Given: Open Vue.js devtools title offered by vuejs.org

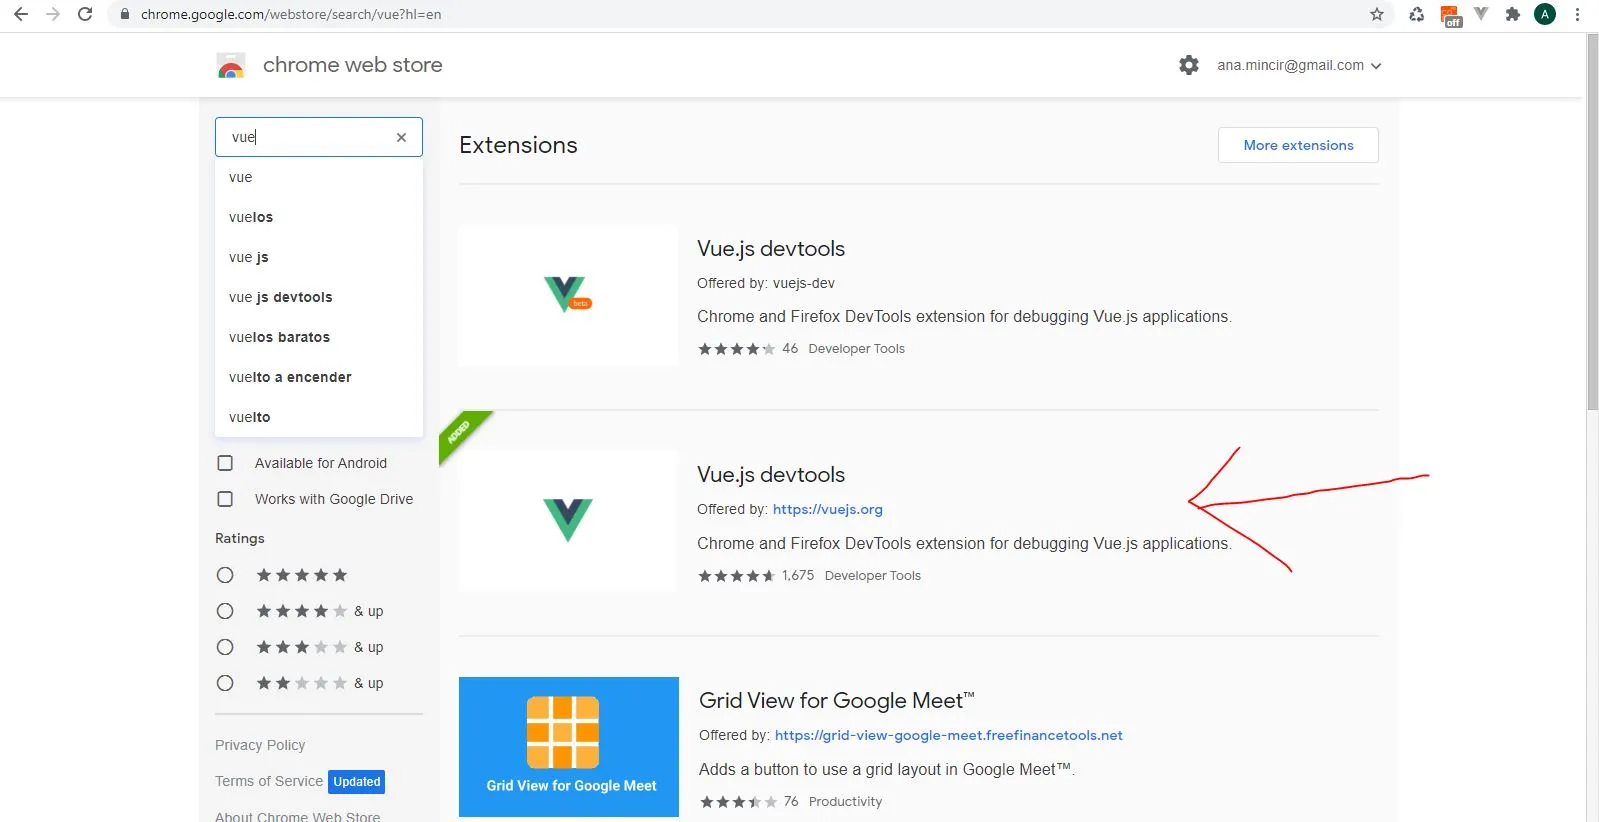Looking at the screenshot, I should (771, 474).
